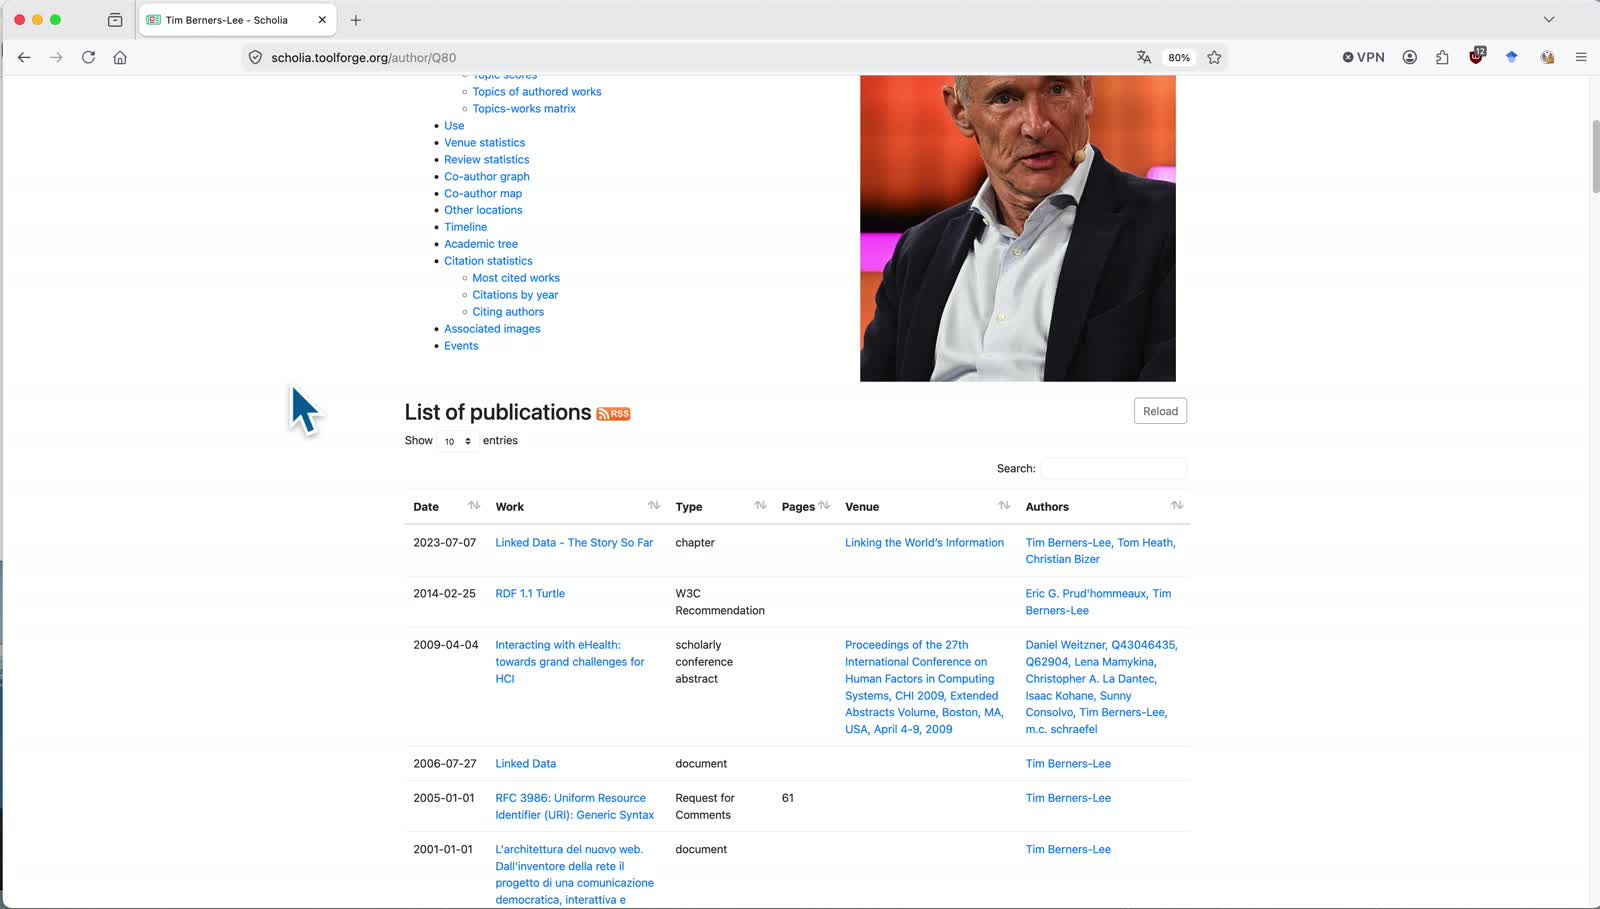Click the RSS feed icon beside List of publications

(613, 414)
